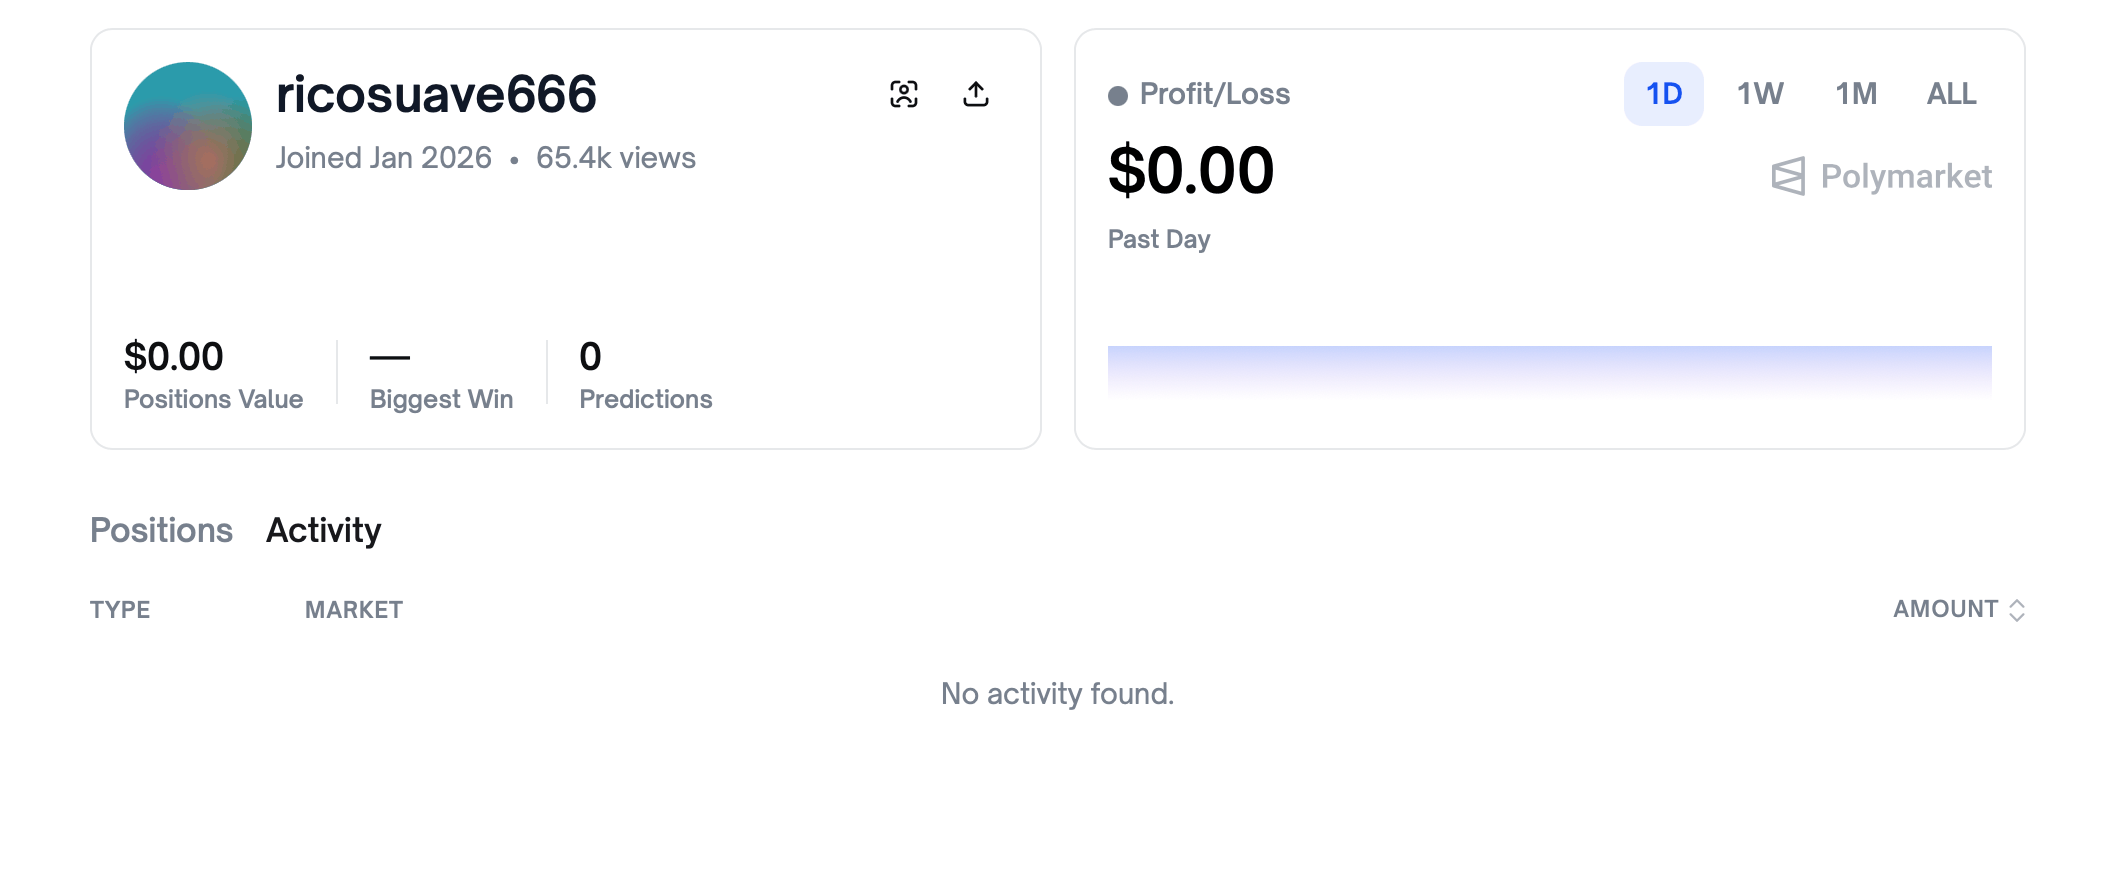Viewport: 2114px width, 872px height.
Task: Select the 1D time range
Action: tap(1664, 94)
